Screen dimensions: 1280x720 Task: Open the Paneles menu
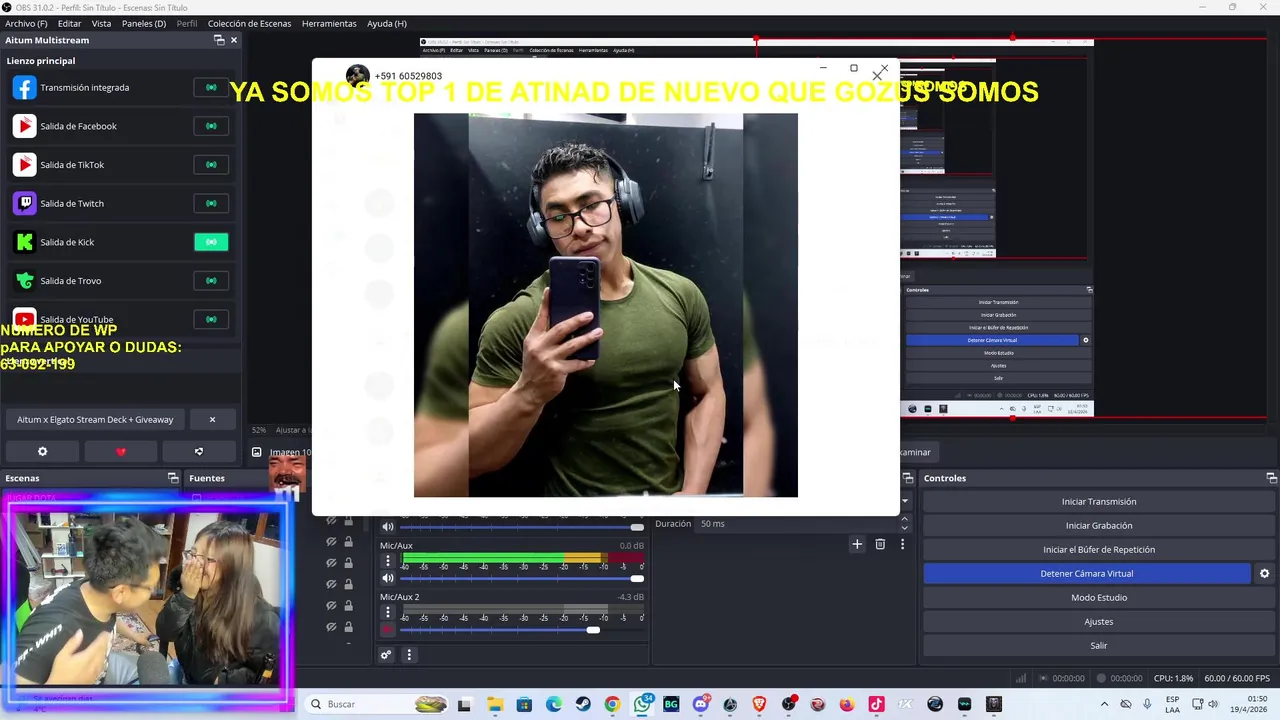point(144,23)
